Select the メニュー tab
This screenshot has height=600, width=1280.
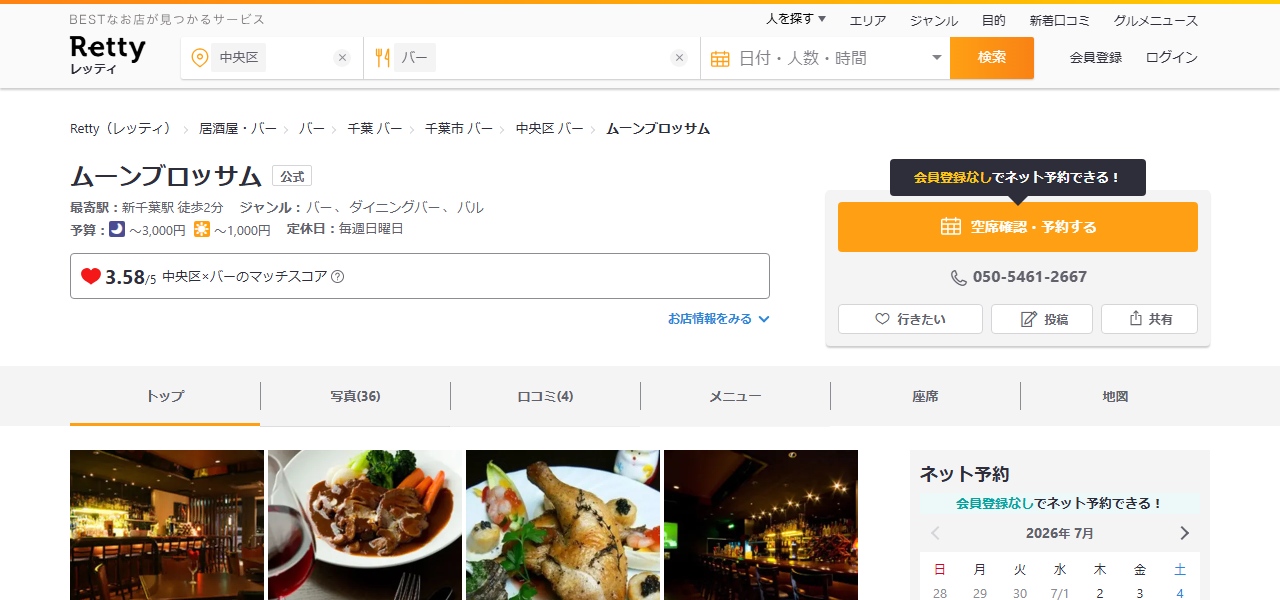point(735,396)
